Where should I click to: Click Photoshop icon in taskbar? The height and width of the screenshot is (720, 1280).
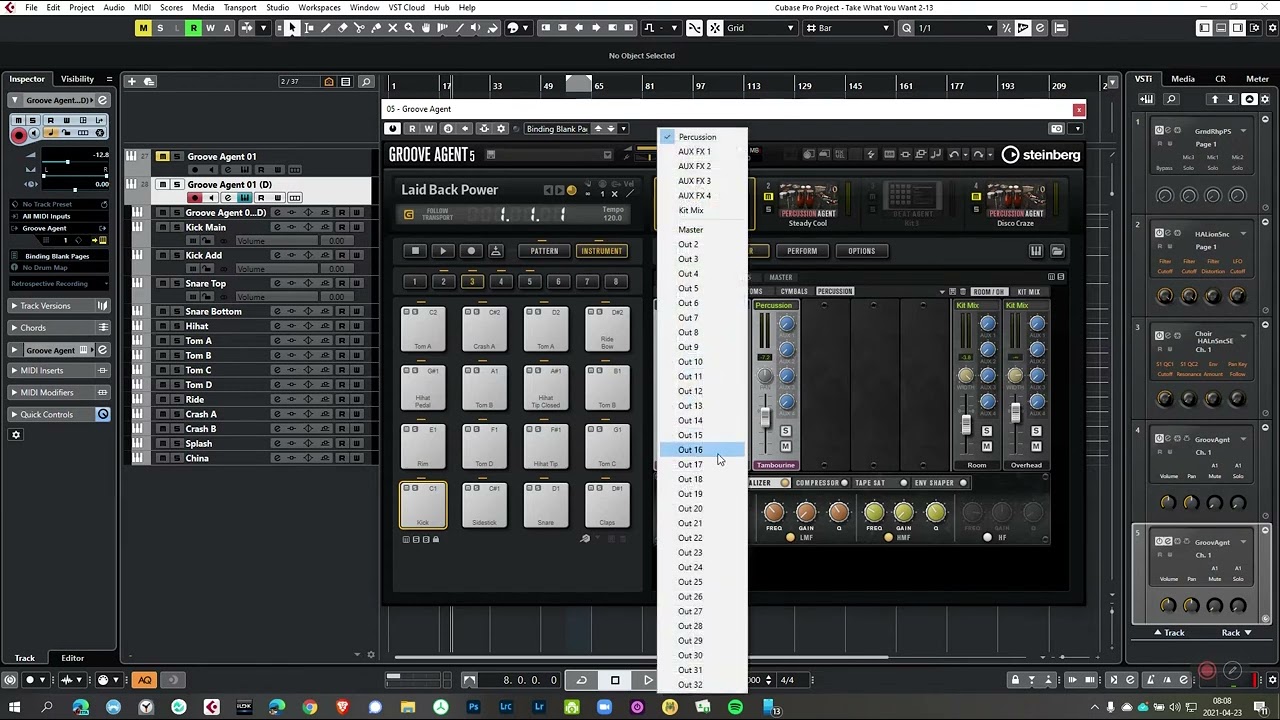(x=473, y=708)
